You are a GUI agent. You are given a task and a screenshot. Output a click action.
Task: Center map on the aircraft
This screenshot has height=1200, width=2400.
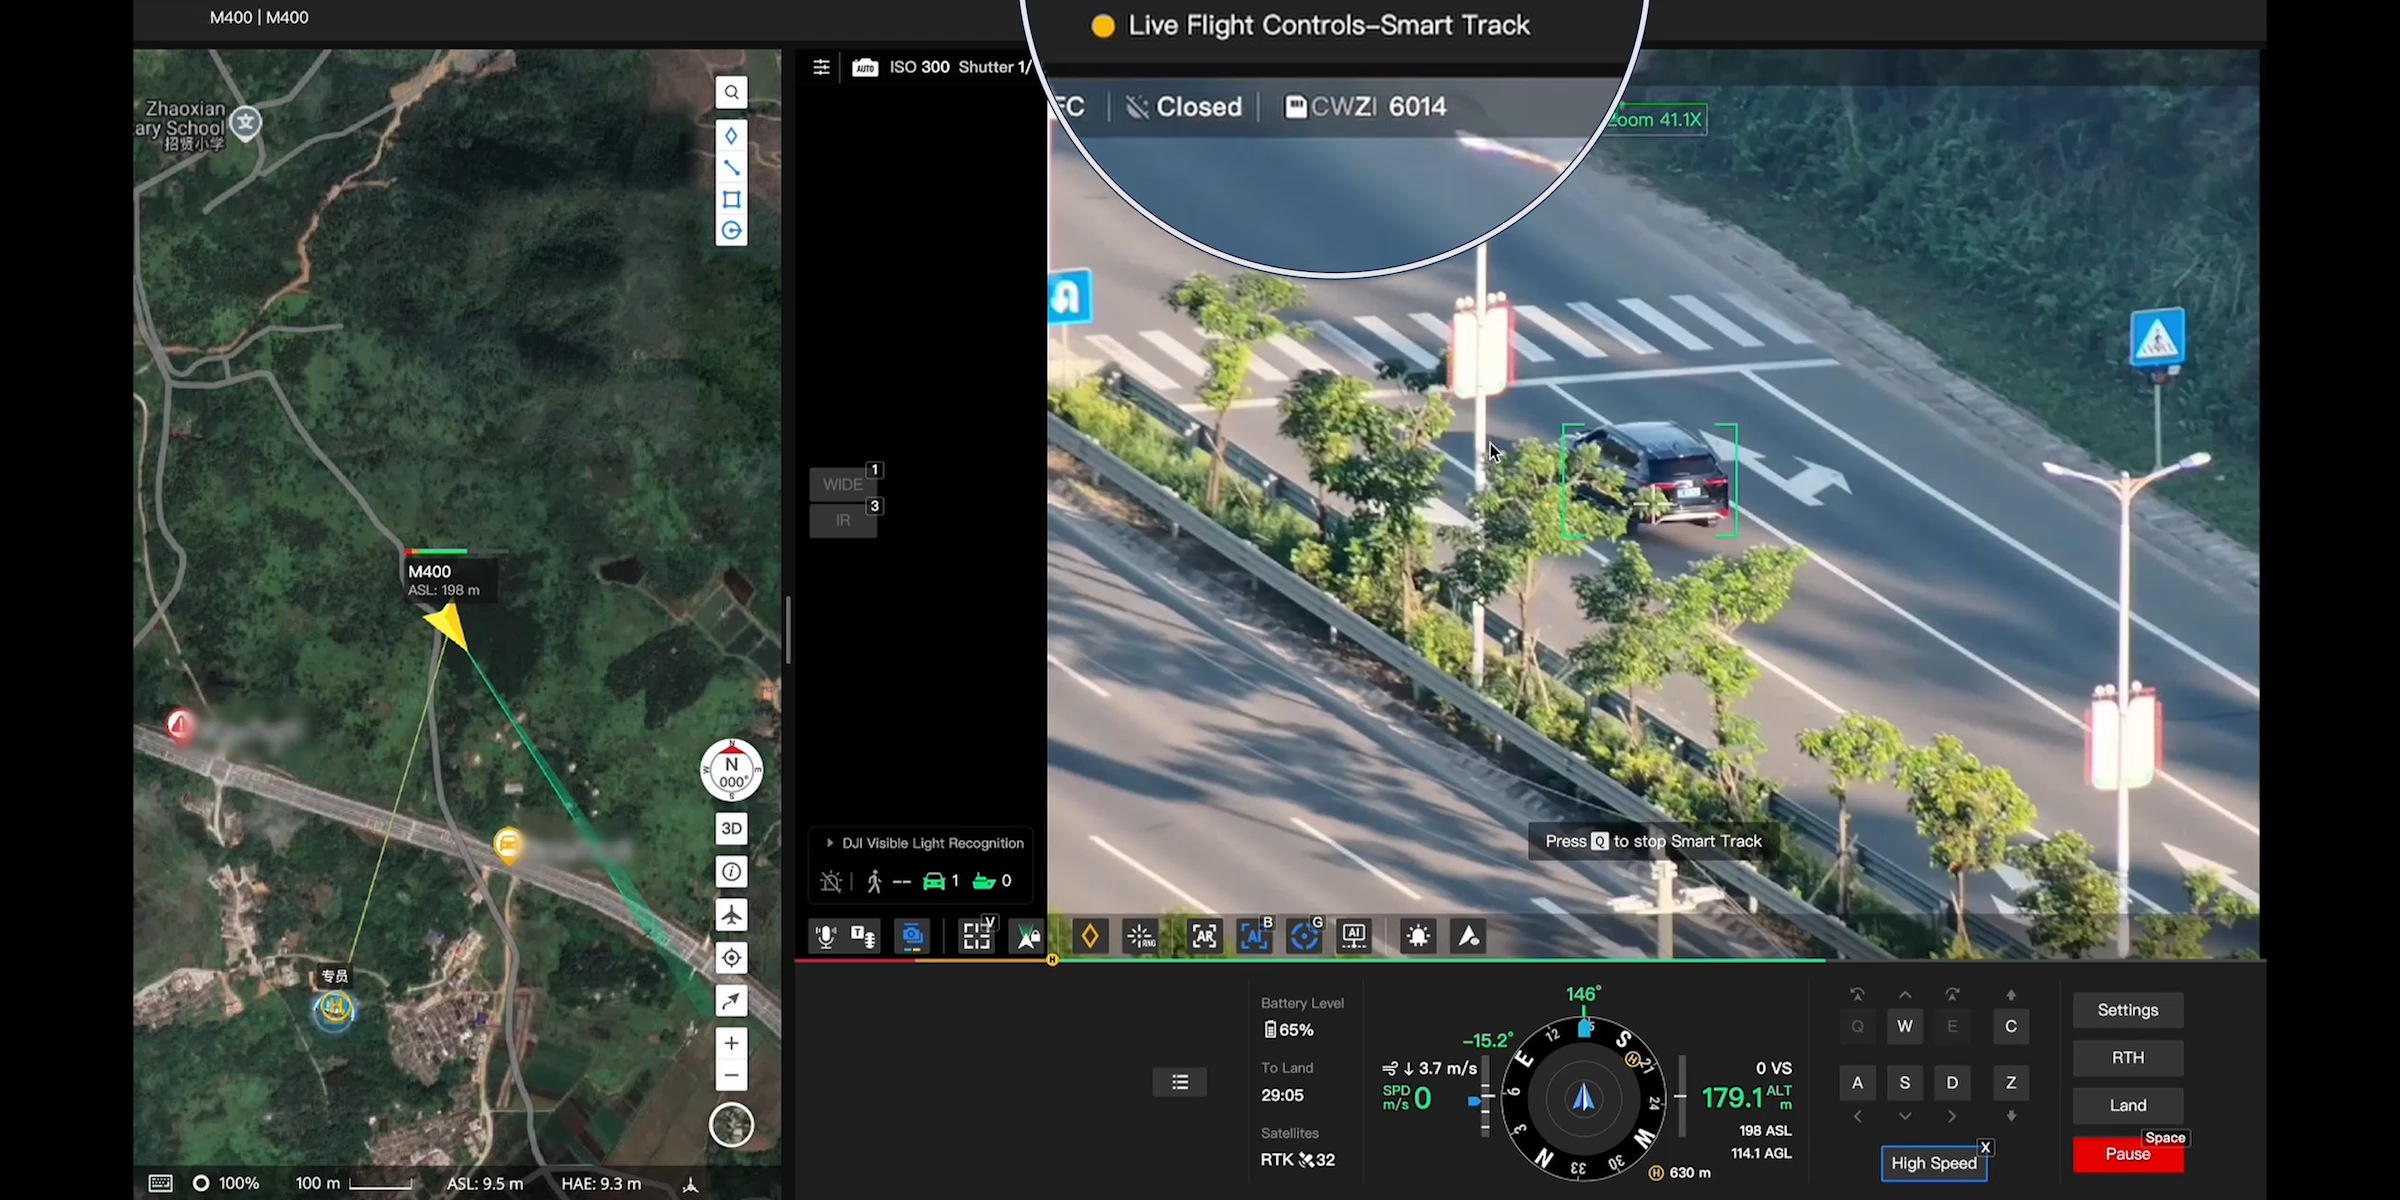coord(731,915)
